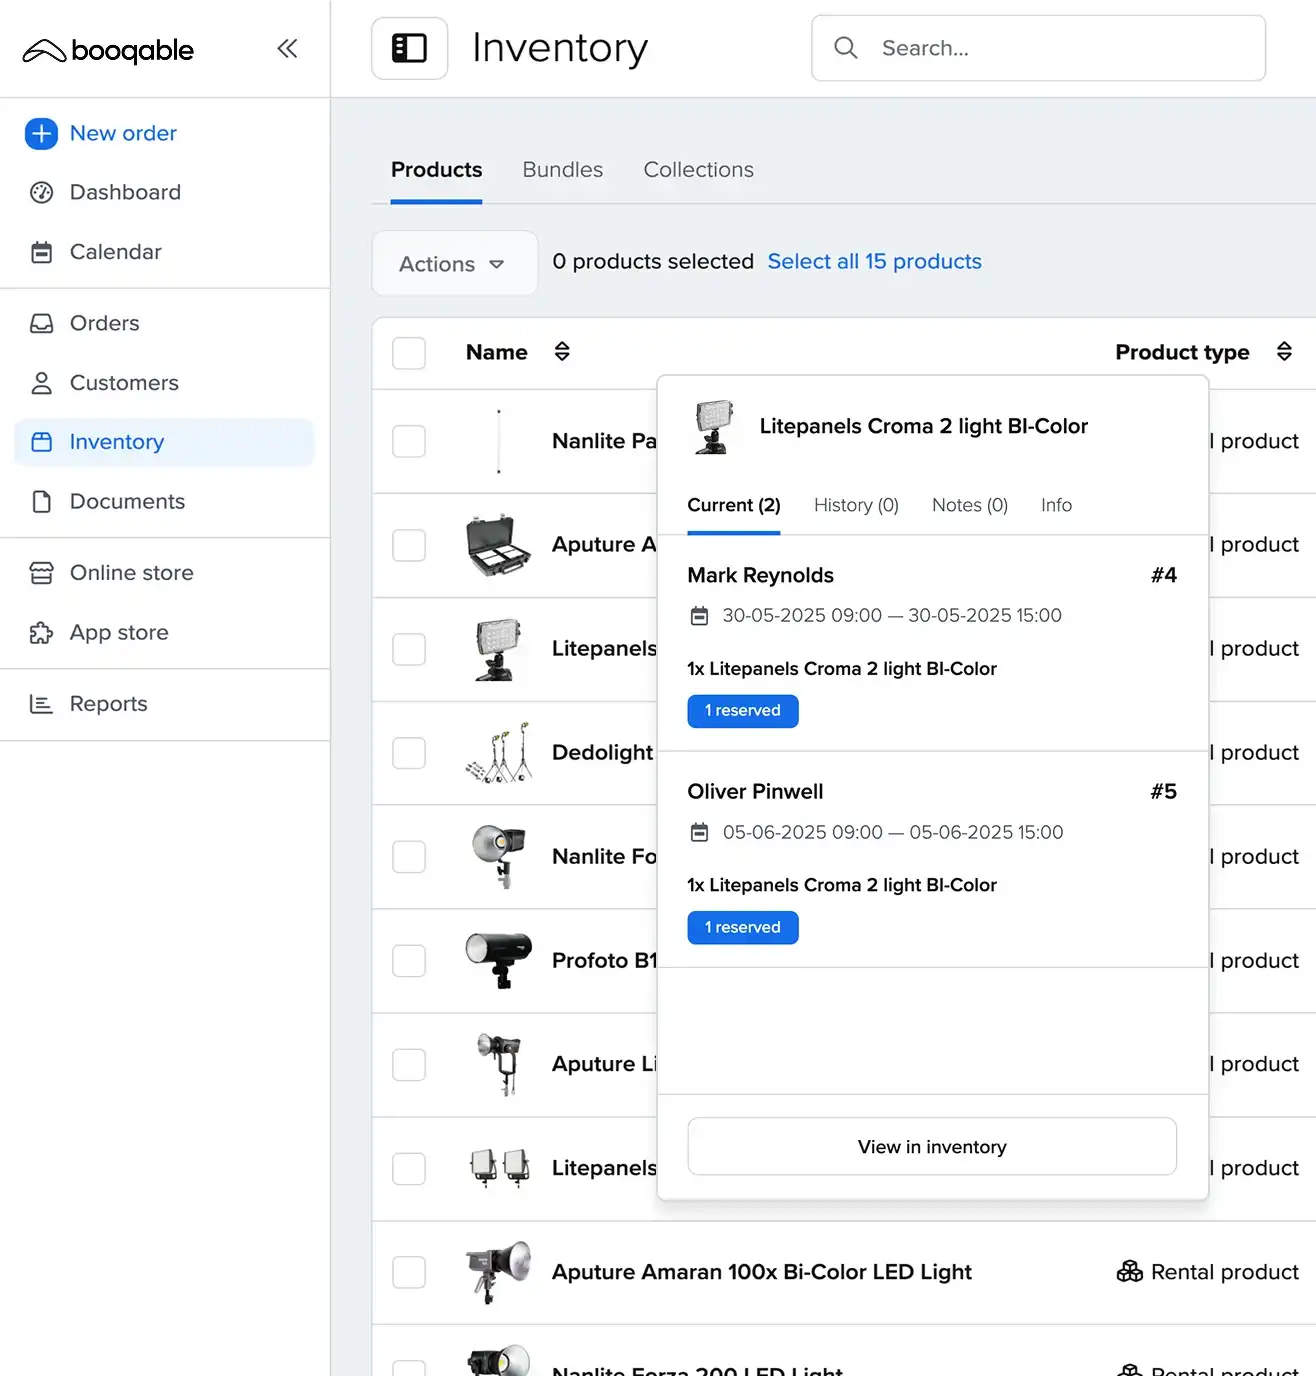Switch to the Bundles tab

pos(562,170)
